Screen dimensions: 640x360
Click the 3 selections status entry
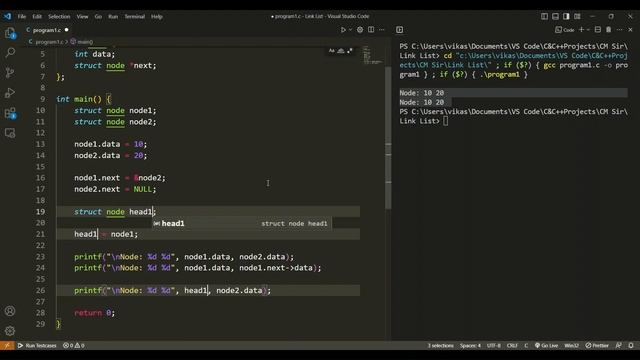pyautogui.click(x=440, y=345)
